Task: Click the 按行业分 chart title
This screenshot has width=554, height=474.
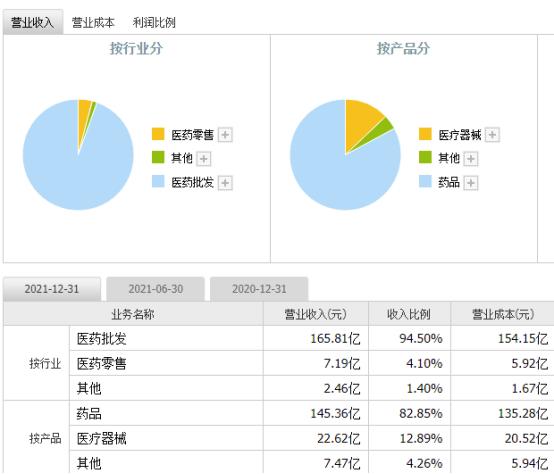Action: [136, 48]
